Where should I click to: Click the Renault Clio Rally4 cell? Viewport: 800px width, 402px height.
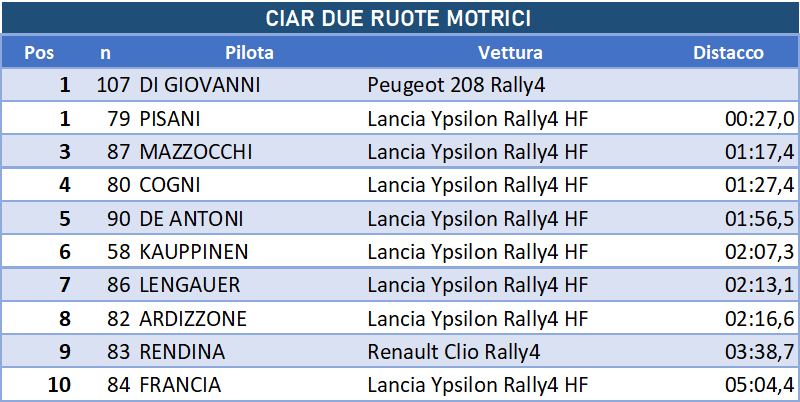[454, 351]
